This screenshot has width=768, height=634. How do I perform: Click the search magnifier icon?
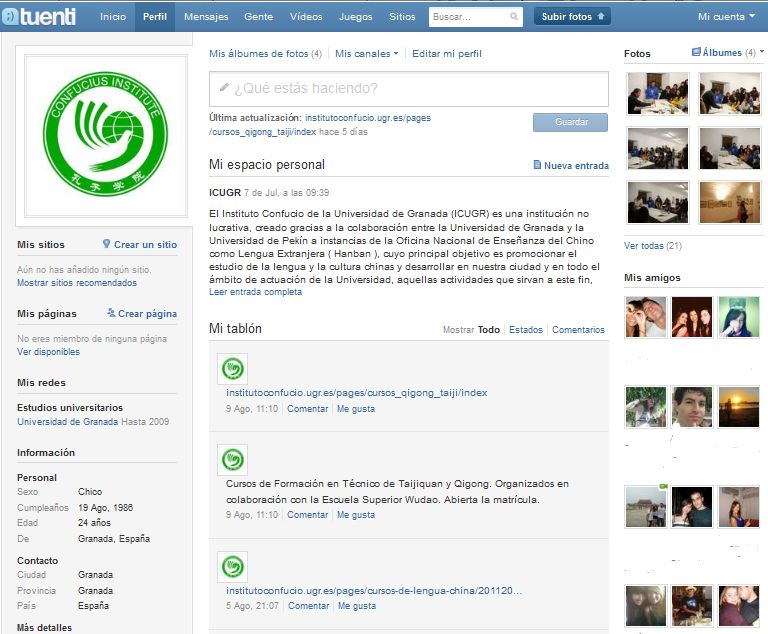(513, 17)
